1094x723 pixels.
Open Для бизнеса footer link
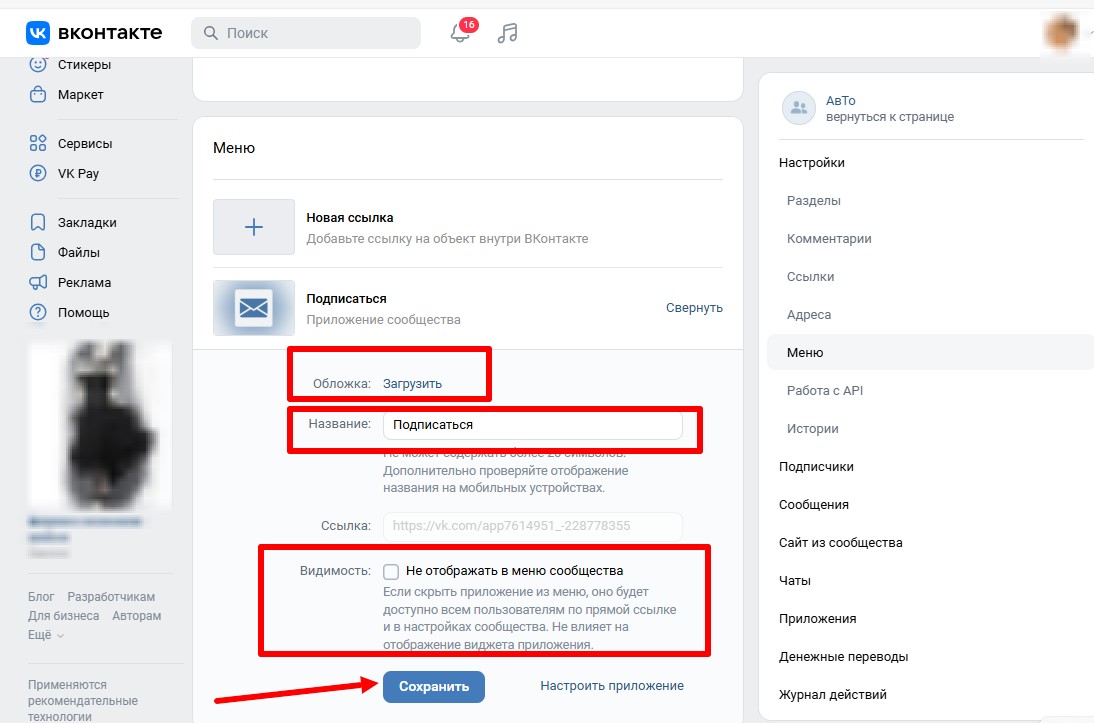click(63, 616)
